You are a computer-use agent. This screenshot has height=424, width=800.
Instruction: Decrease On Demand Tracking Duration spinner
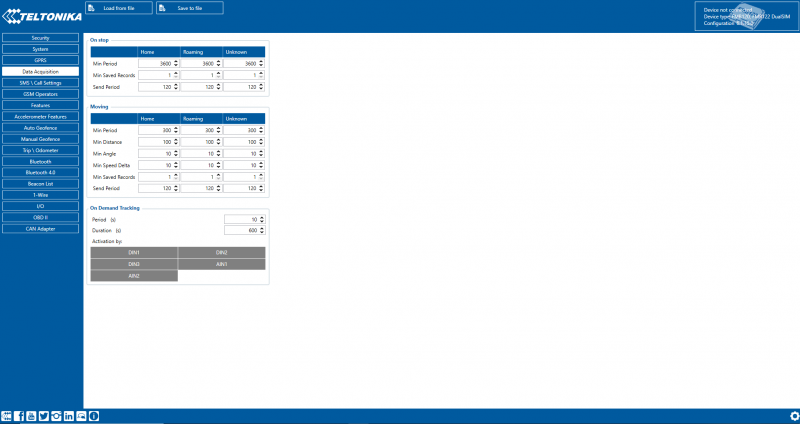263,232
